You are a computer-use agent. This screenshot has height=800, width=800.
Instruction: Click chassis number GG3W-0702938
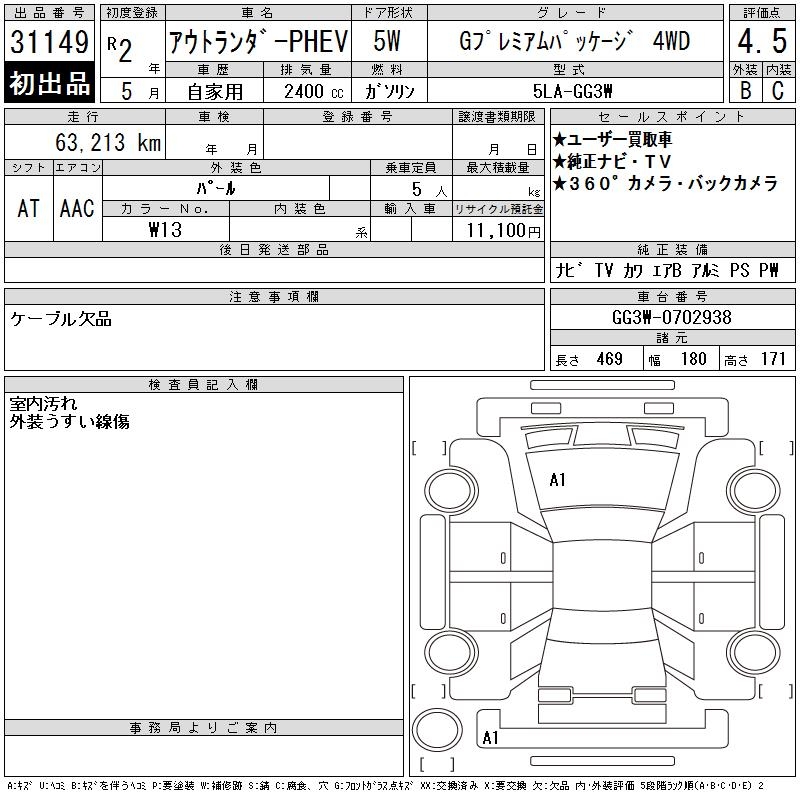671,317
